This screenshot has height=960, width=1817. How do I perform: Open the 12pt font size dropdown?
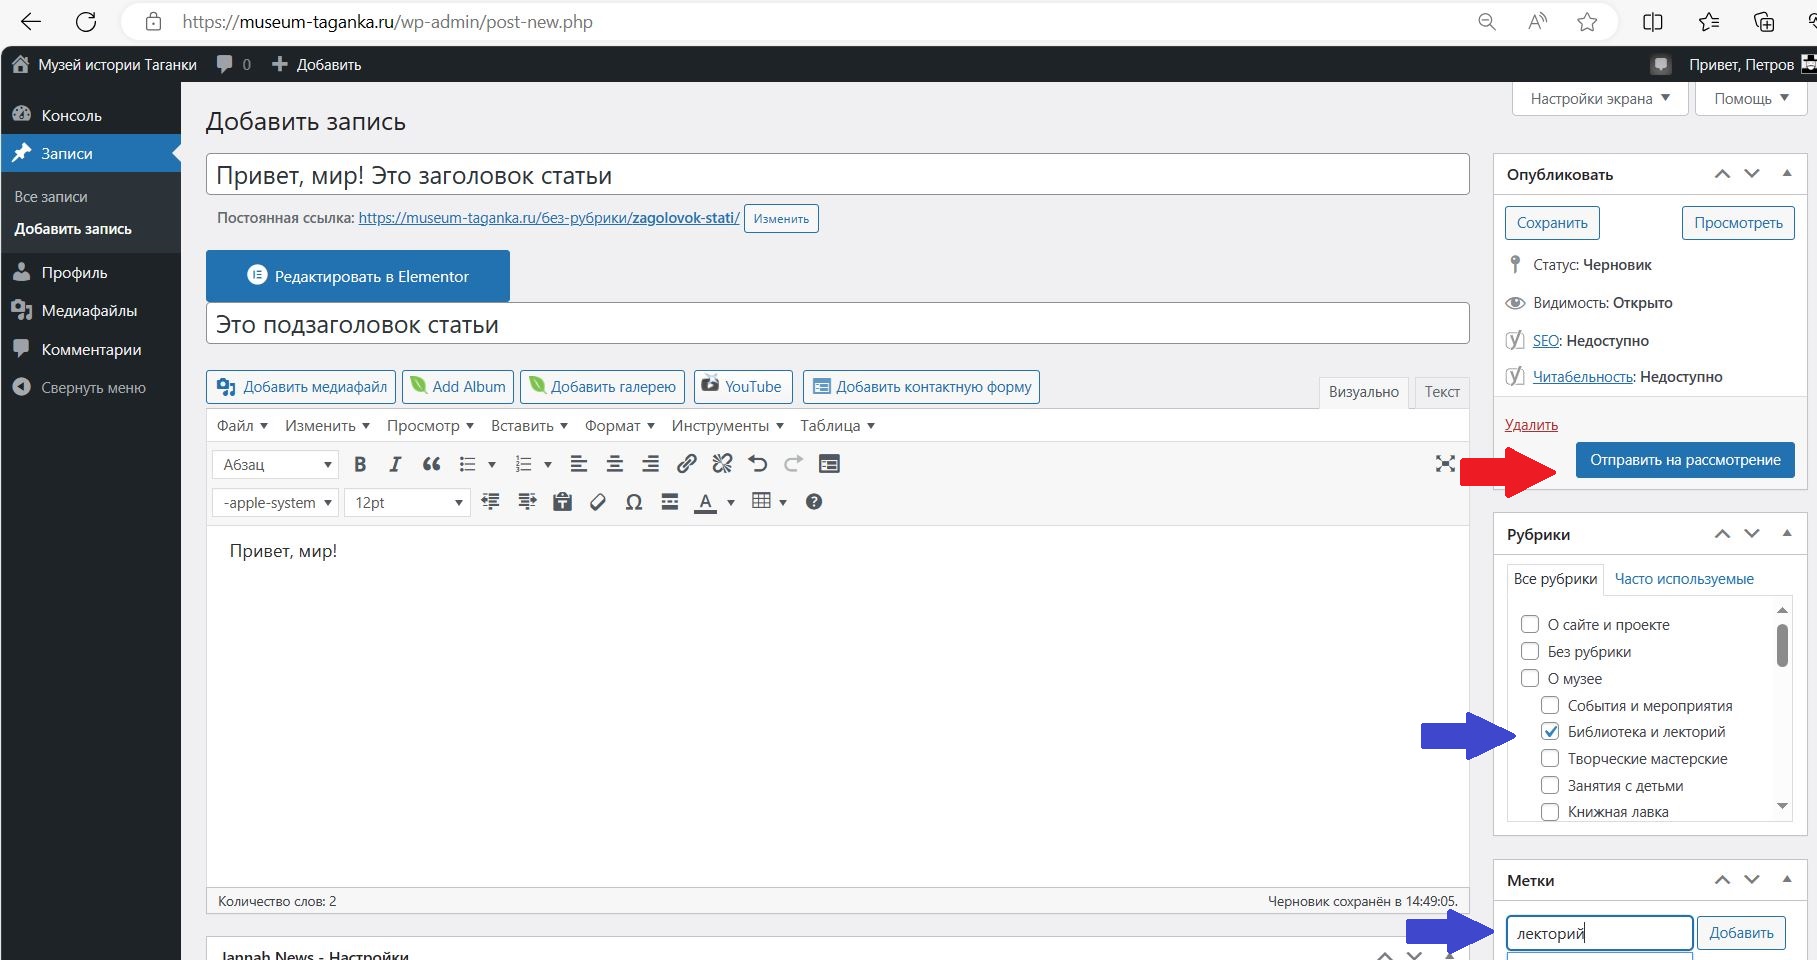coord(407,503)
